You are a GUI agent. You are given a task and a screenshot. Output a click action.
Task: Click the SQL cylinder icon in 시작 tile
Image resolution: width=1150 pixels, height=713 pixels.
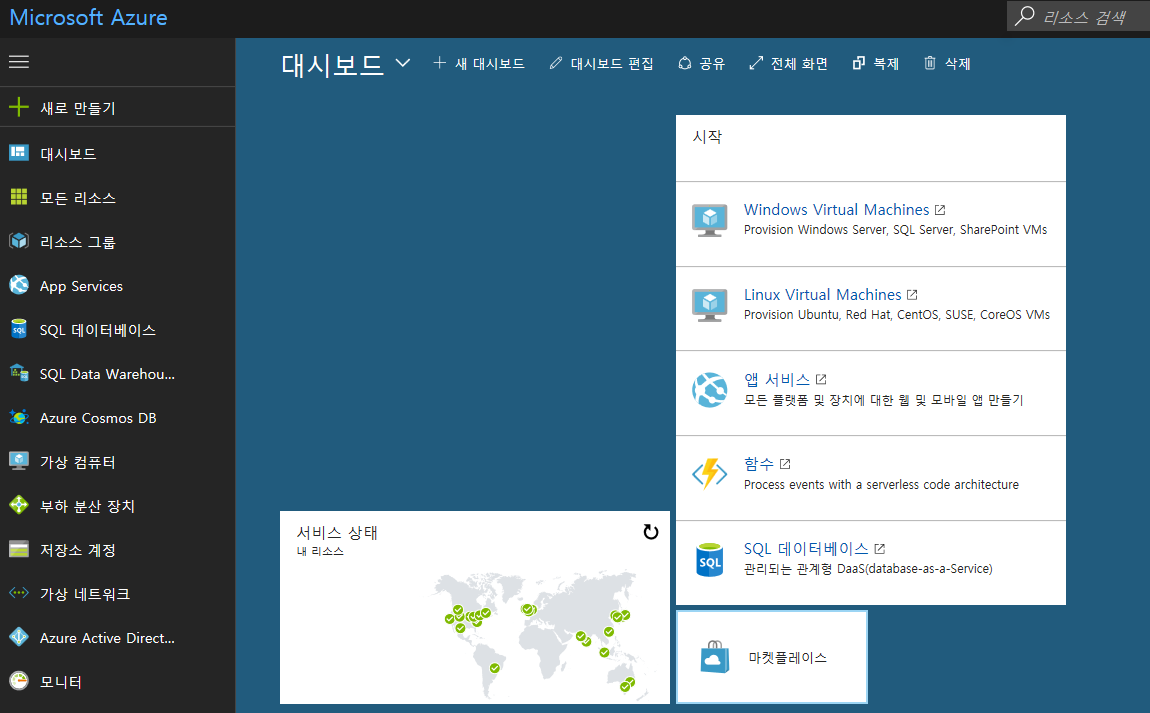[x=709, y=560]
